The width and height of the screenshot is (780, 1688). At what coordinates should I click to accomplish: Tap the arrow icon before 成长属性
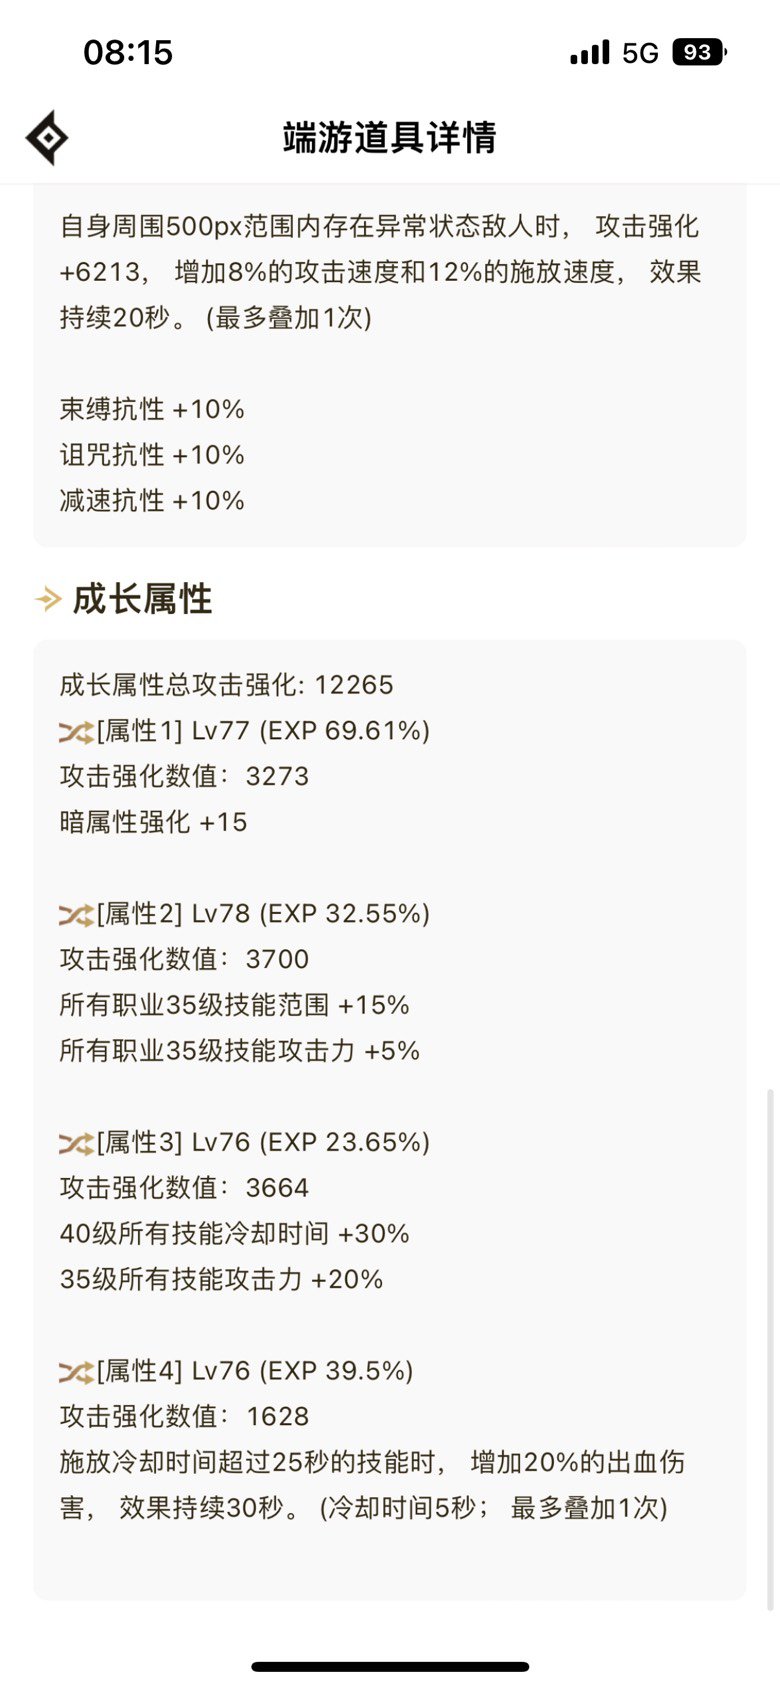pos(48,600)
